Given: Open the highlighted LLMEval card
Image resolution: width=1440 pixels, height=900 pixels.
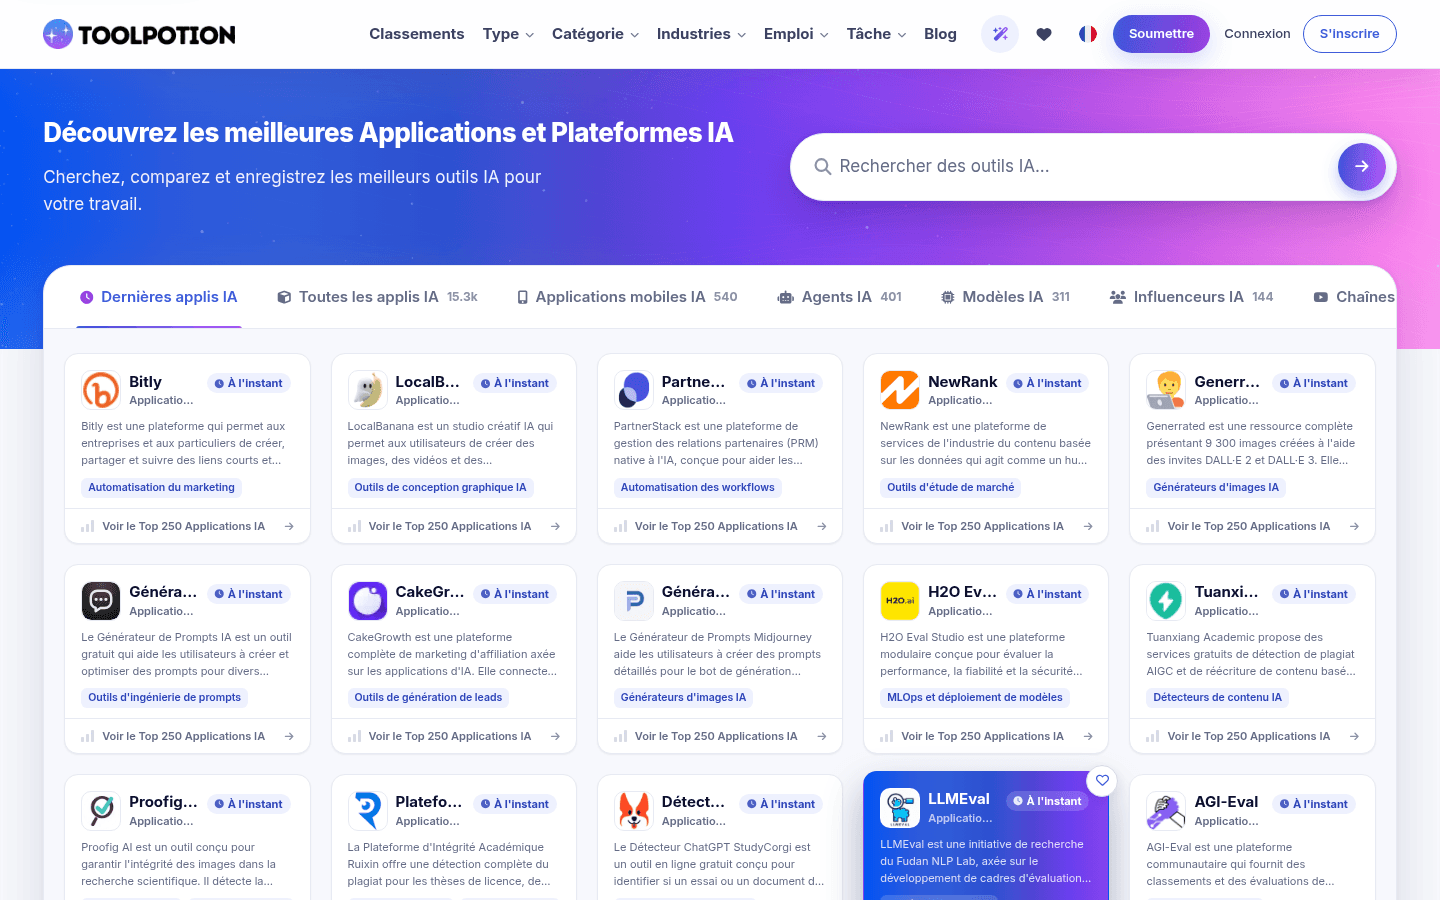Looking at the screenshot, I should [986, 836].
